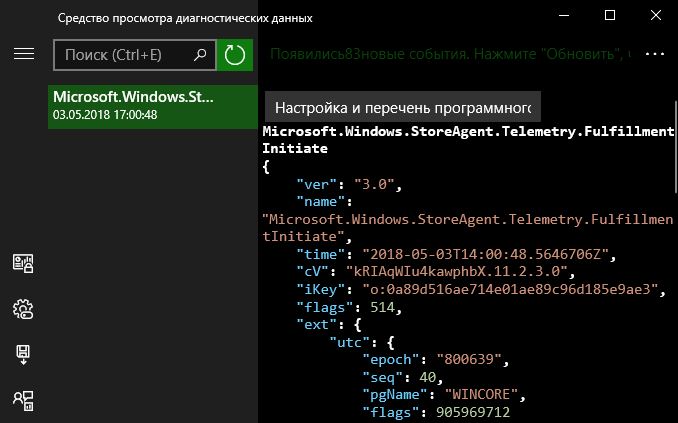678x423 pixels.
Task: Click the "cV" value kRIAqWIu4kawphbX.11.2.3.0
Action: pos(456,272)
